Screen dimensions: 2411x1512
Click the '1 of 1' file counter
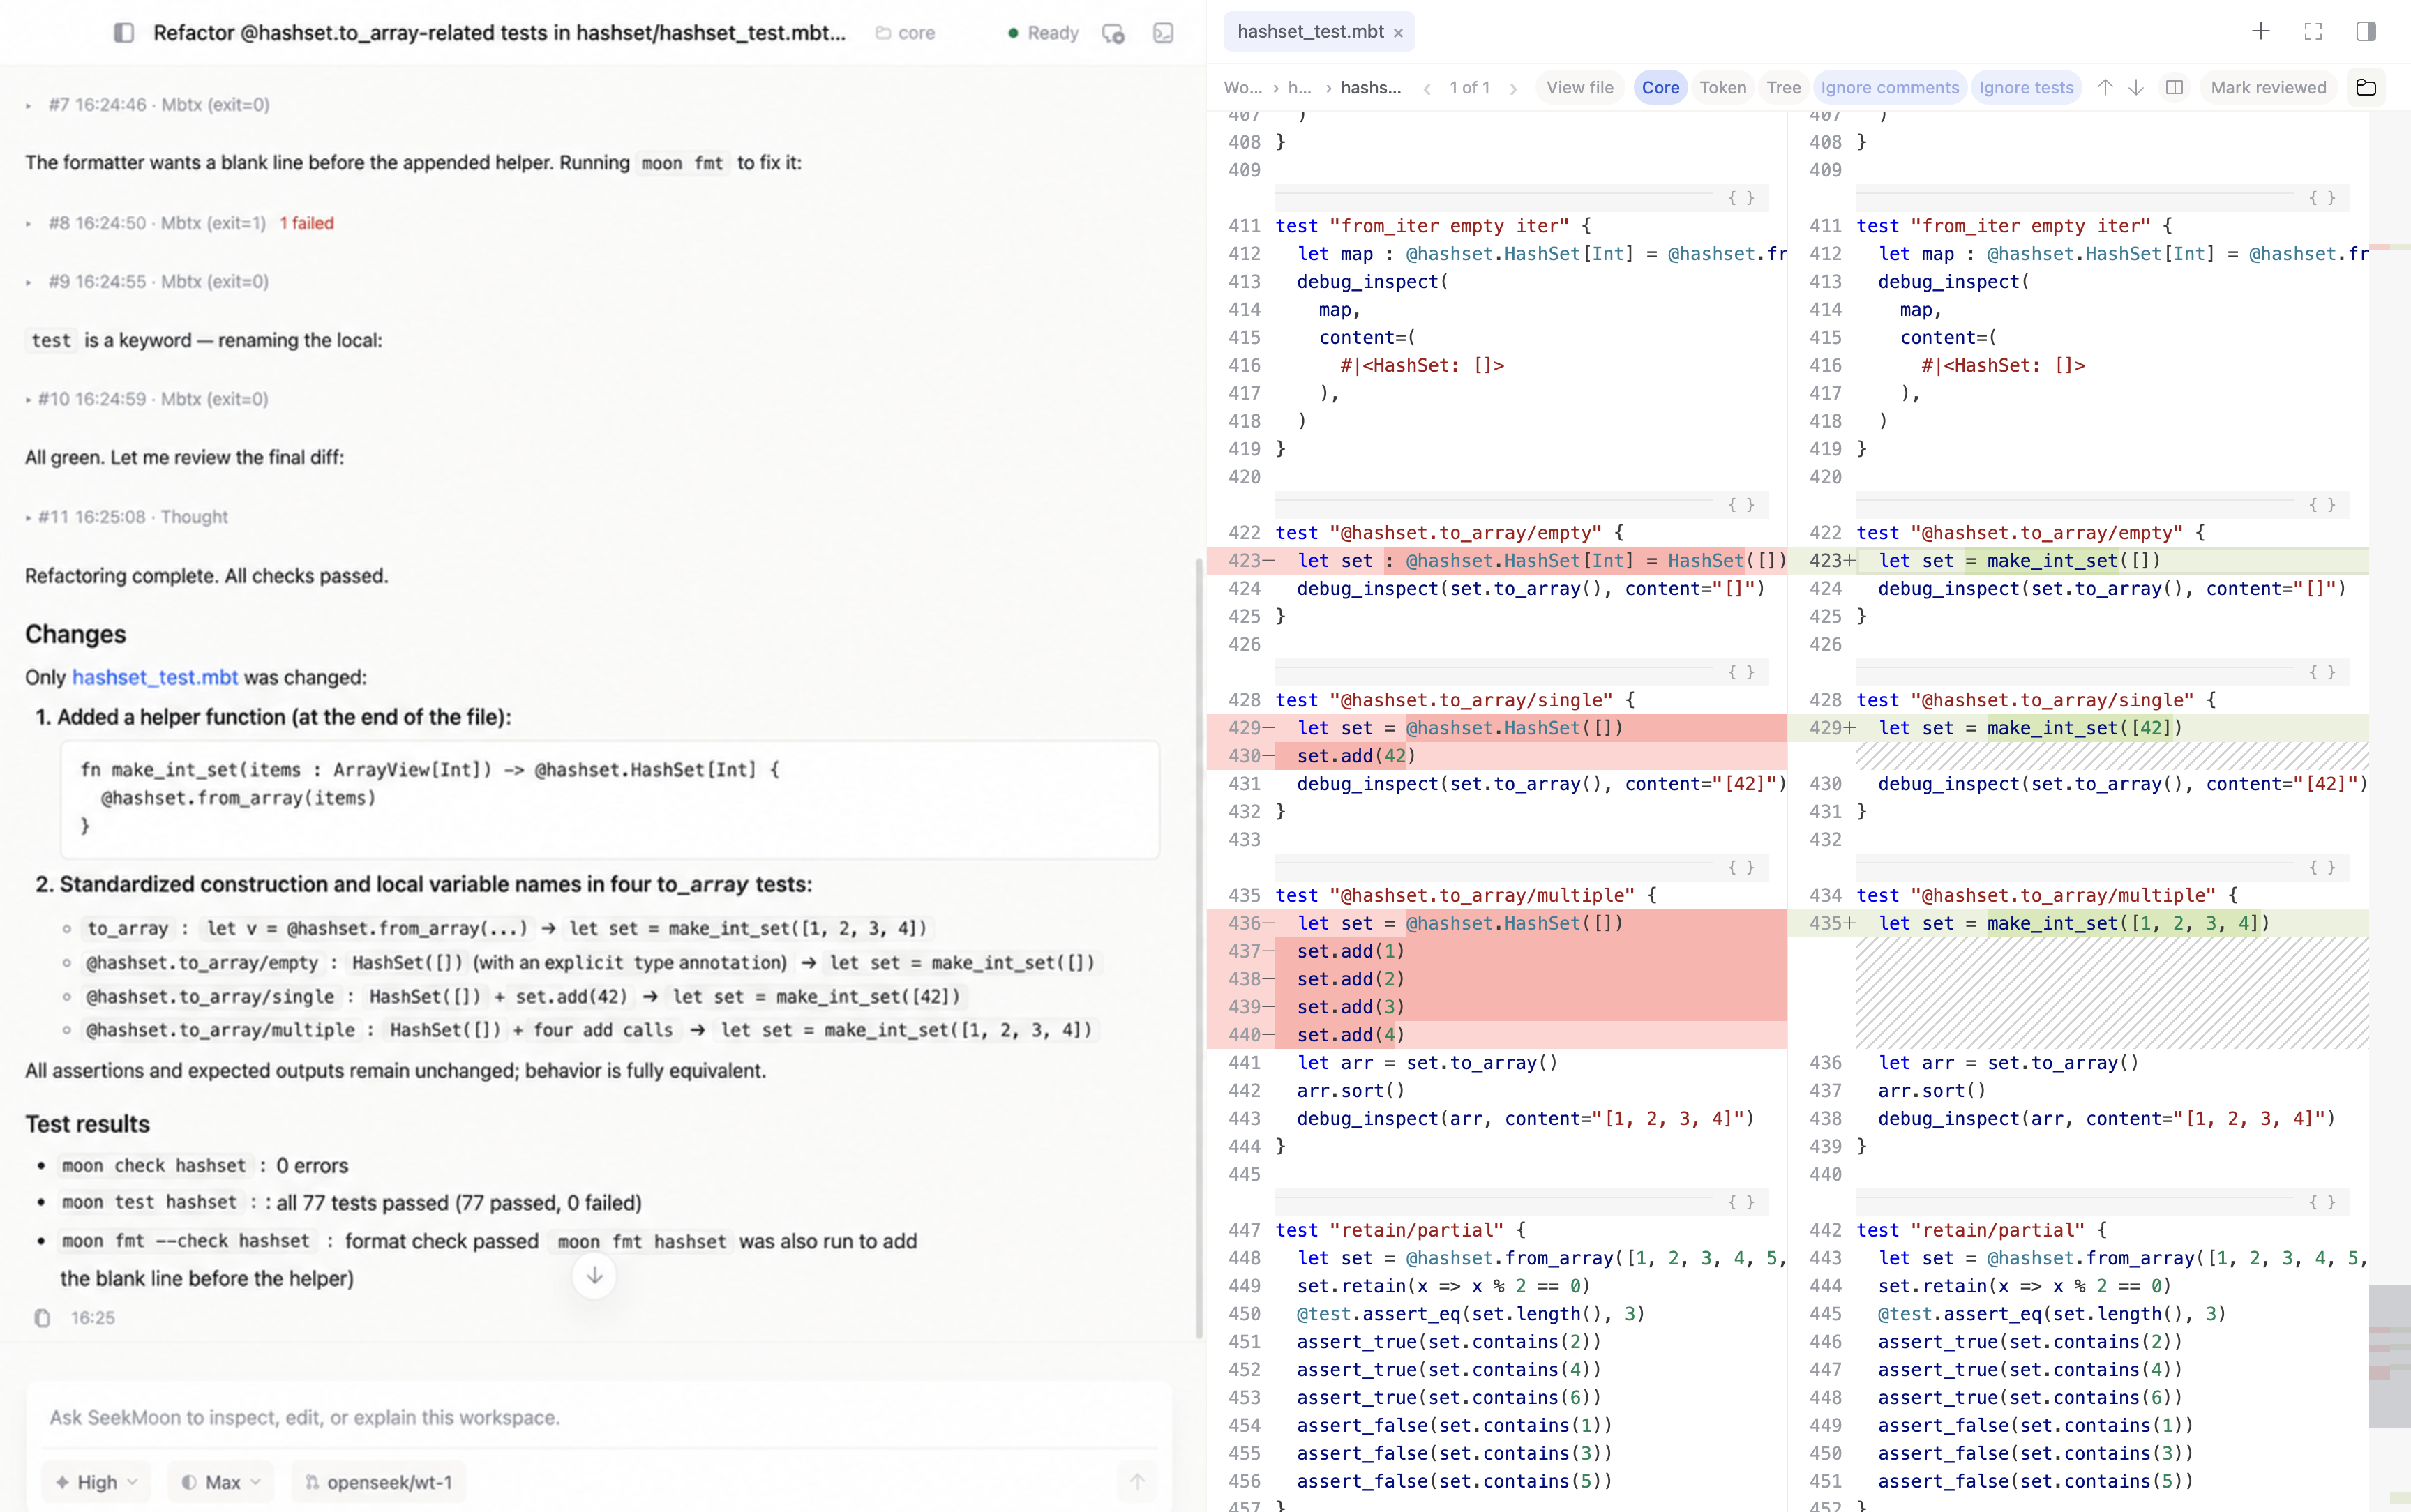(x=1469, y=88)
